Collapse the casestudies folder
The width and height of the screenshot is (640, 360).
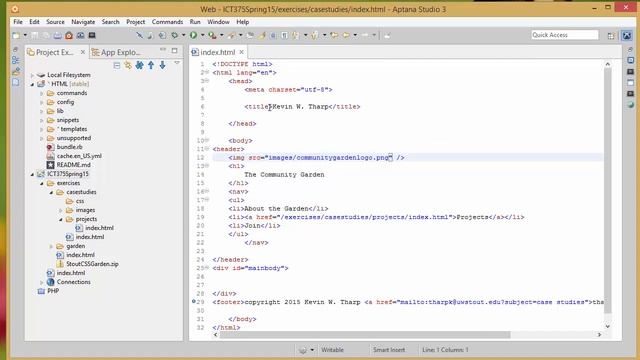click(x=51, y=192)
